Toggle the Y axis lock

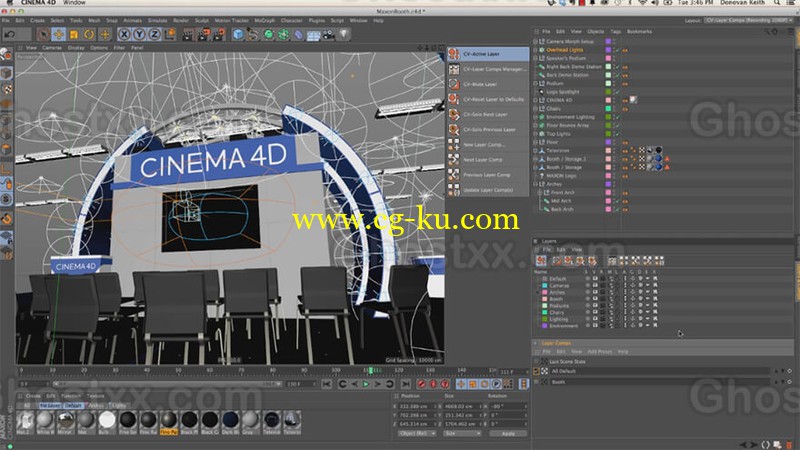tap(139, 34)
